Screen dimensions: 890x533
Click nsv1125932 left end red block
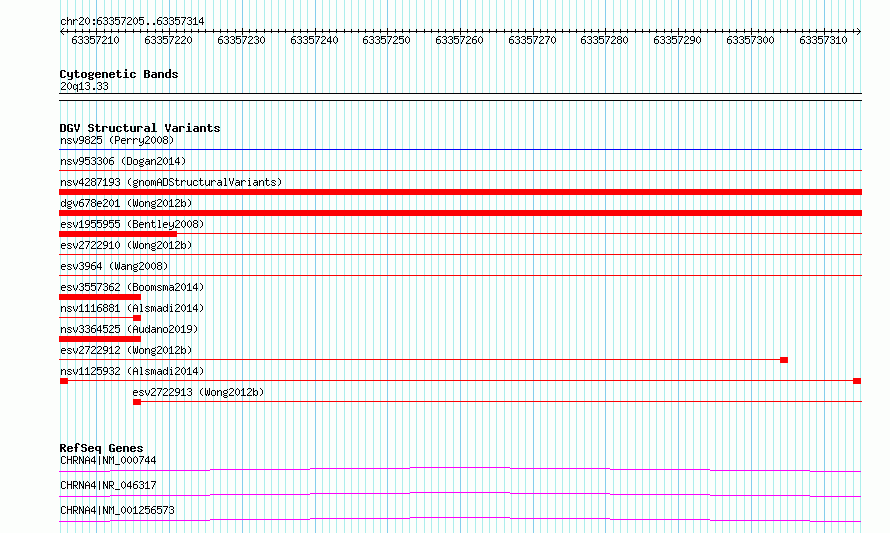[x=64, y=381]
